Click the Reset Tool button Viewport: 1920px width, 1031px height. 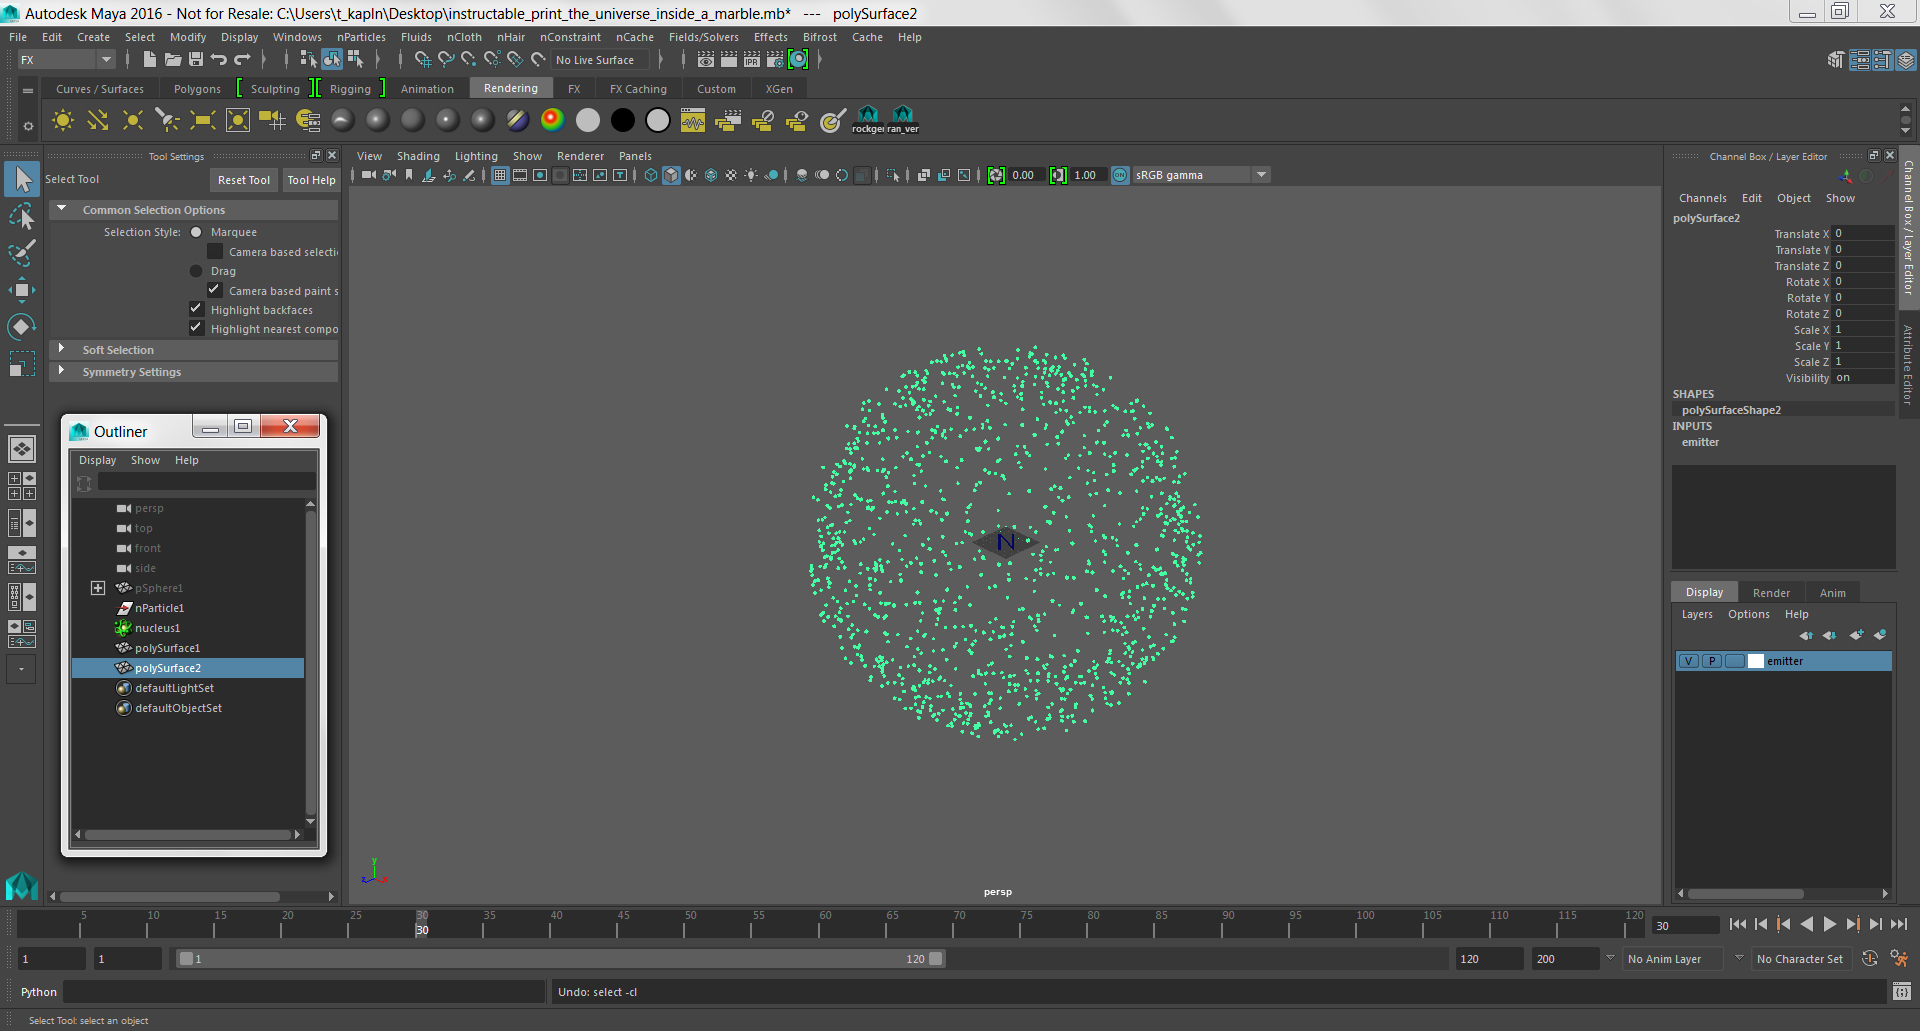click(x=244, y=180)
